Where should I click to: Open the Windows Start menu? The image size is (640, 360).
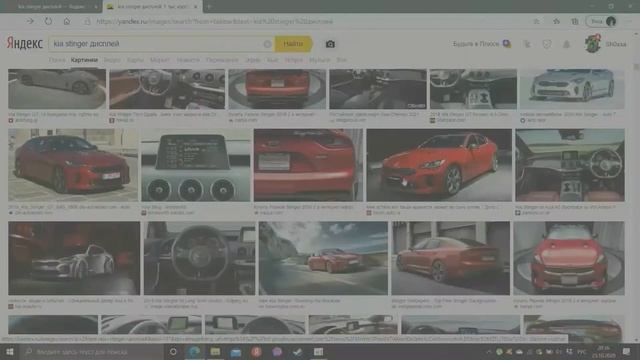click(x=10, y=352)
